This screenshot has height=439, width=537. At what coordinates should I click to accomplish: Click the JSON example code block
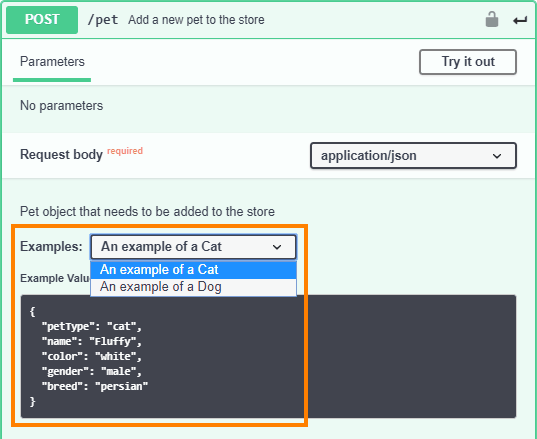coord(268,356)
